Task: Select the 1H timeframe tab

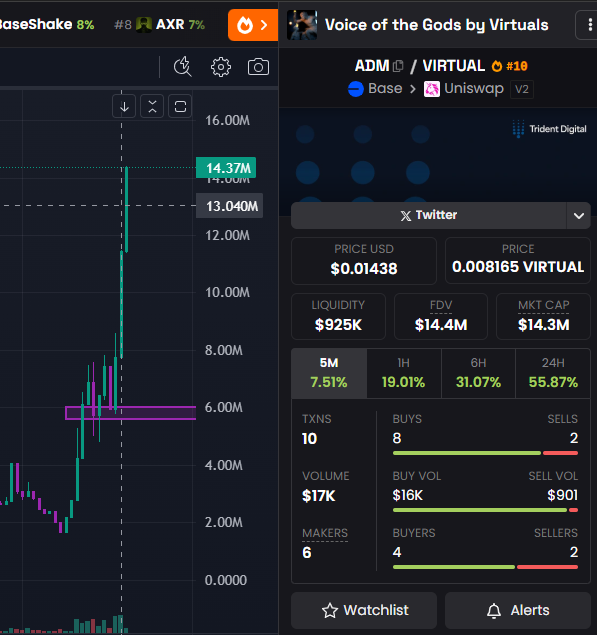Action: [x=404, y=373]
